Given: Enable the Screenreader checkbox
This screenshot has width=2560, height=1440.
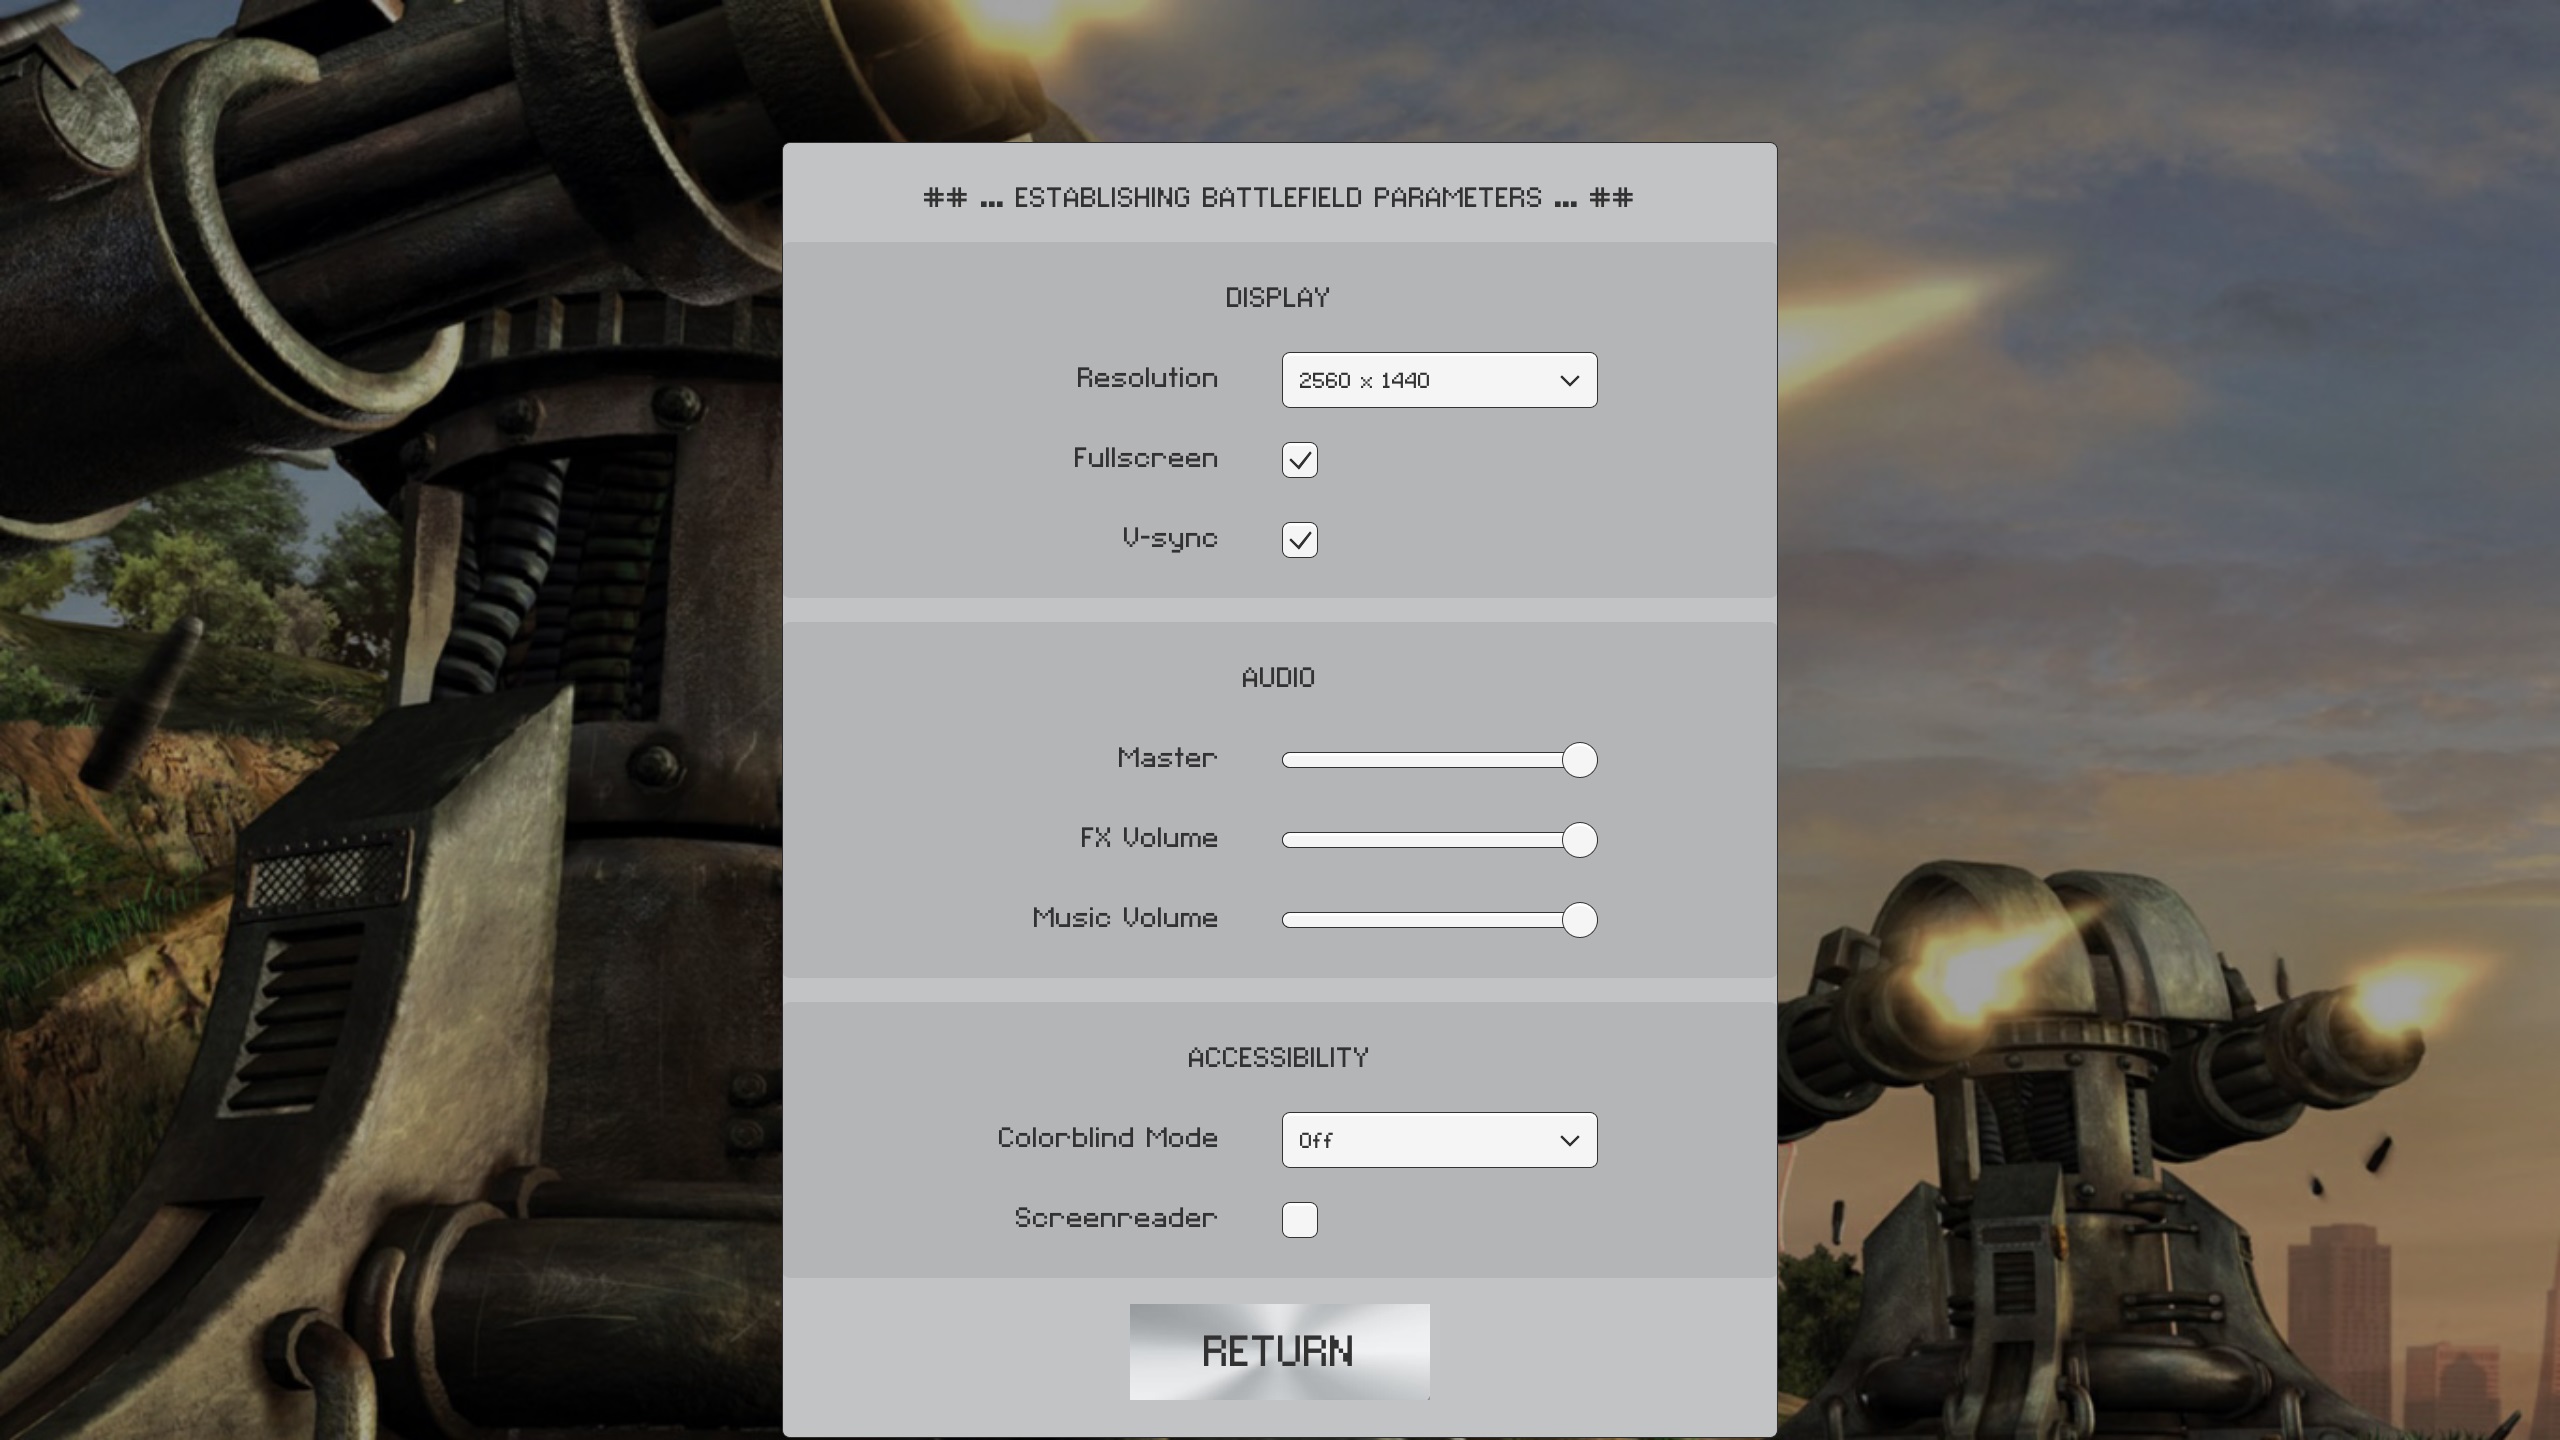Looking at the screenshot, I should pos(1299,1220).
